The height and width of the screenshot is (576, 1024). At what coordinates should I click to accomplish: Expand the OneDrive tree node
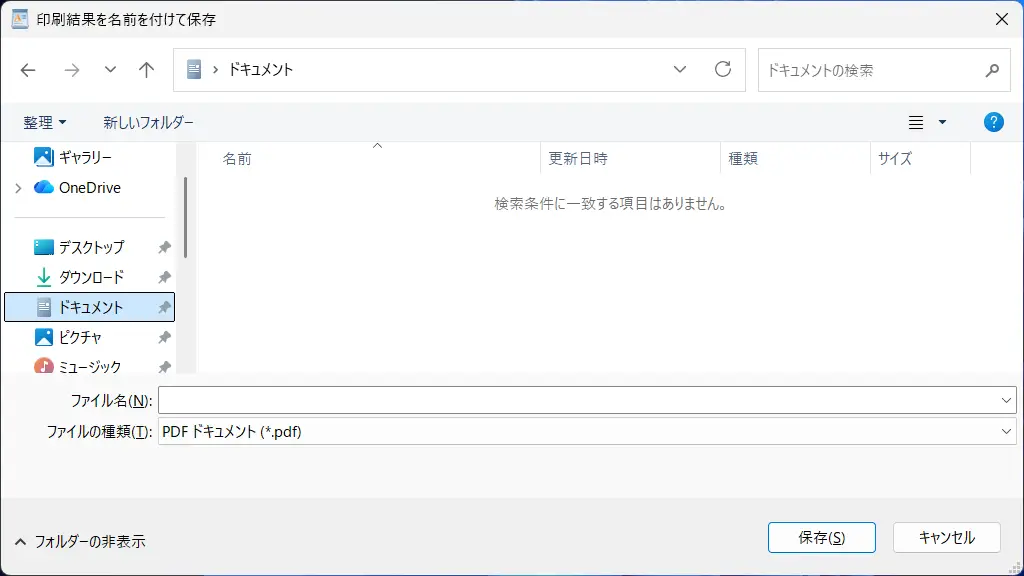tap(19, 188)
